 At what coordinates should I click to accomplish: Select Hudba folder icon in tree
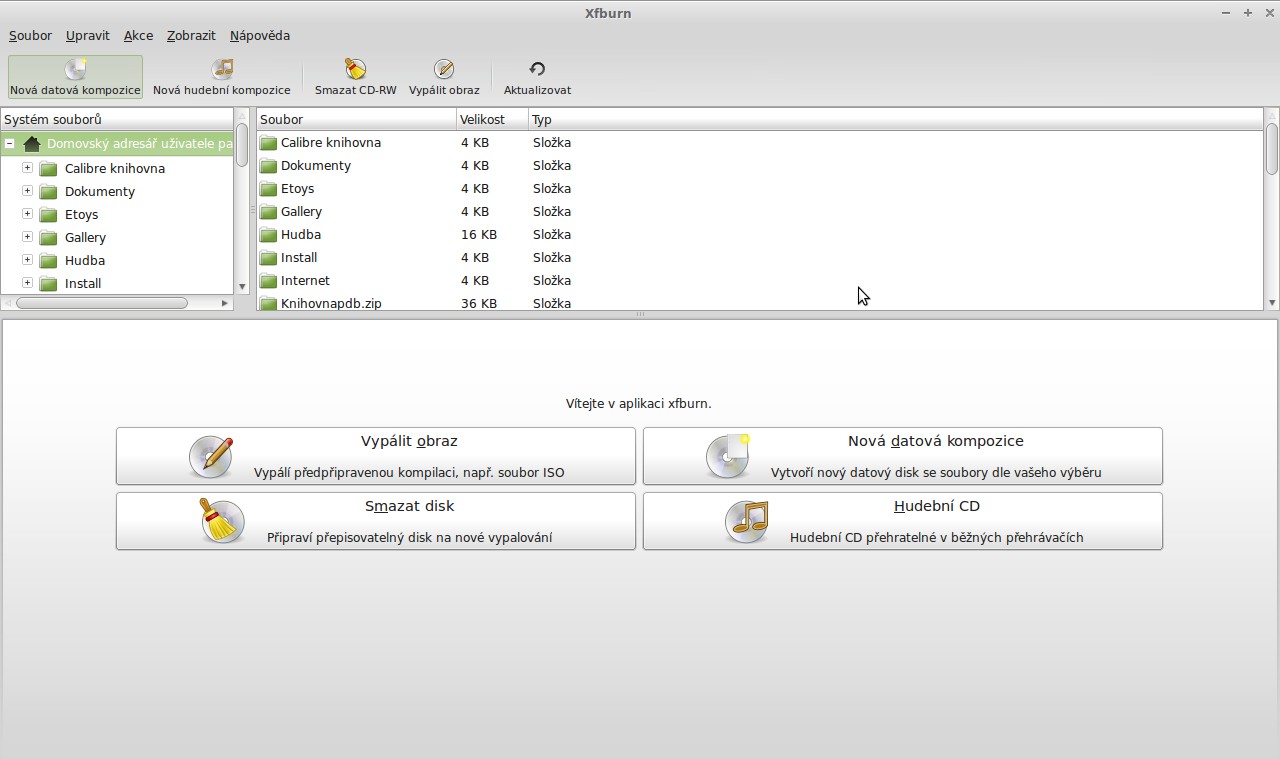click(x=48, y=260)
